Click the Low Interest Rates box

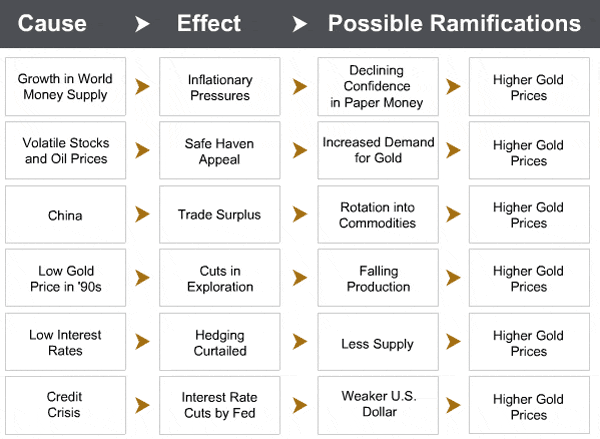coord(65,342)
